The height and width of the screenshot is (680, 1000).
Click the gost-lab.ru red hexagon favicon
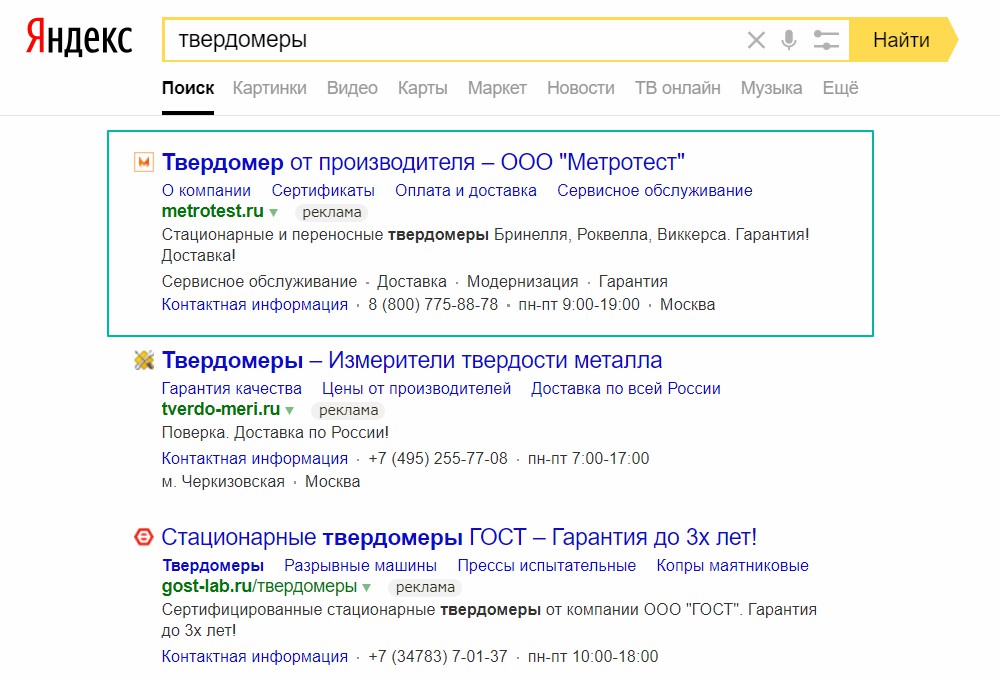tap(144, 538)
